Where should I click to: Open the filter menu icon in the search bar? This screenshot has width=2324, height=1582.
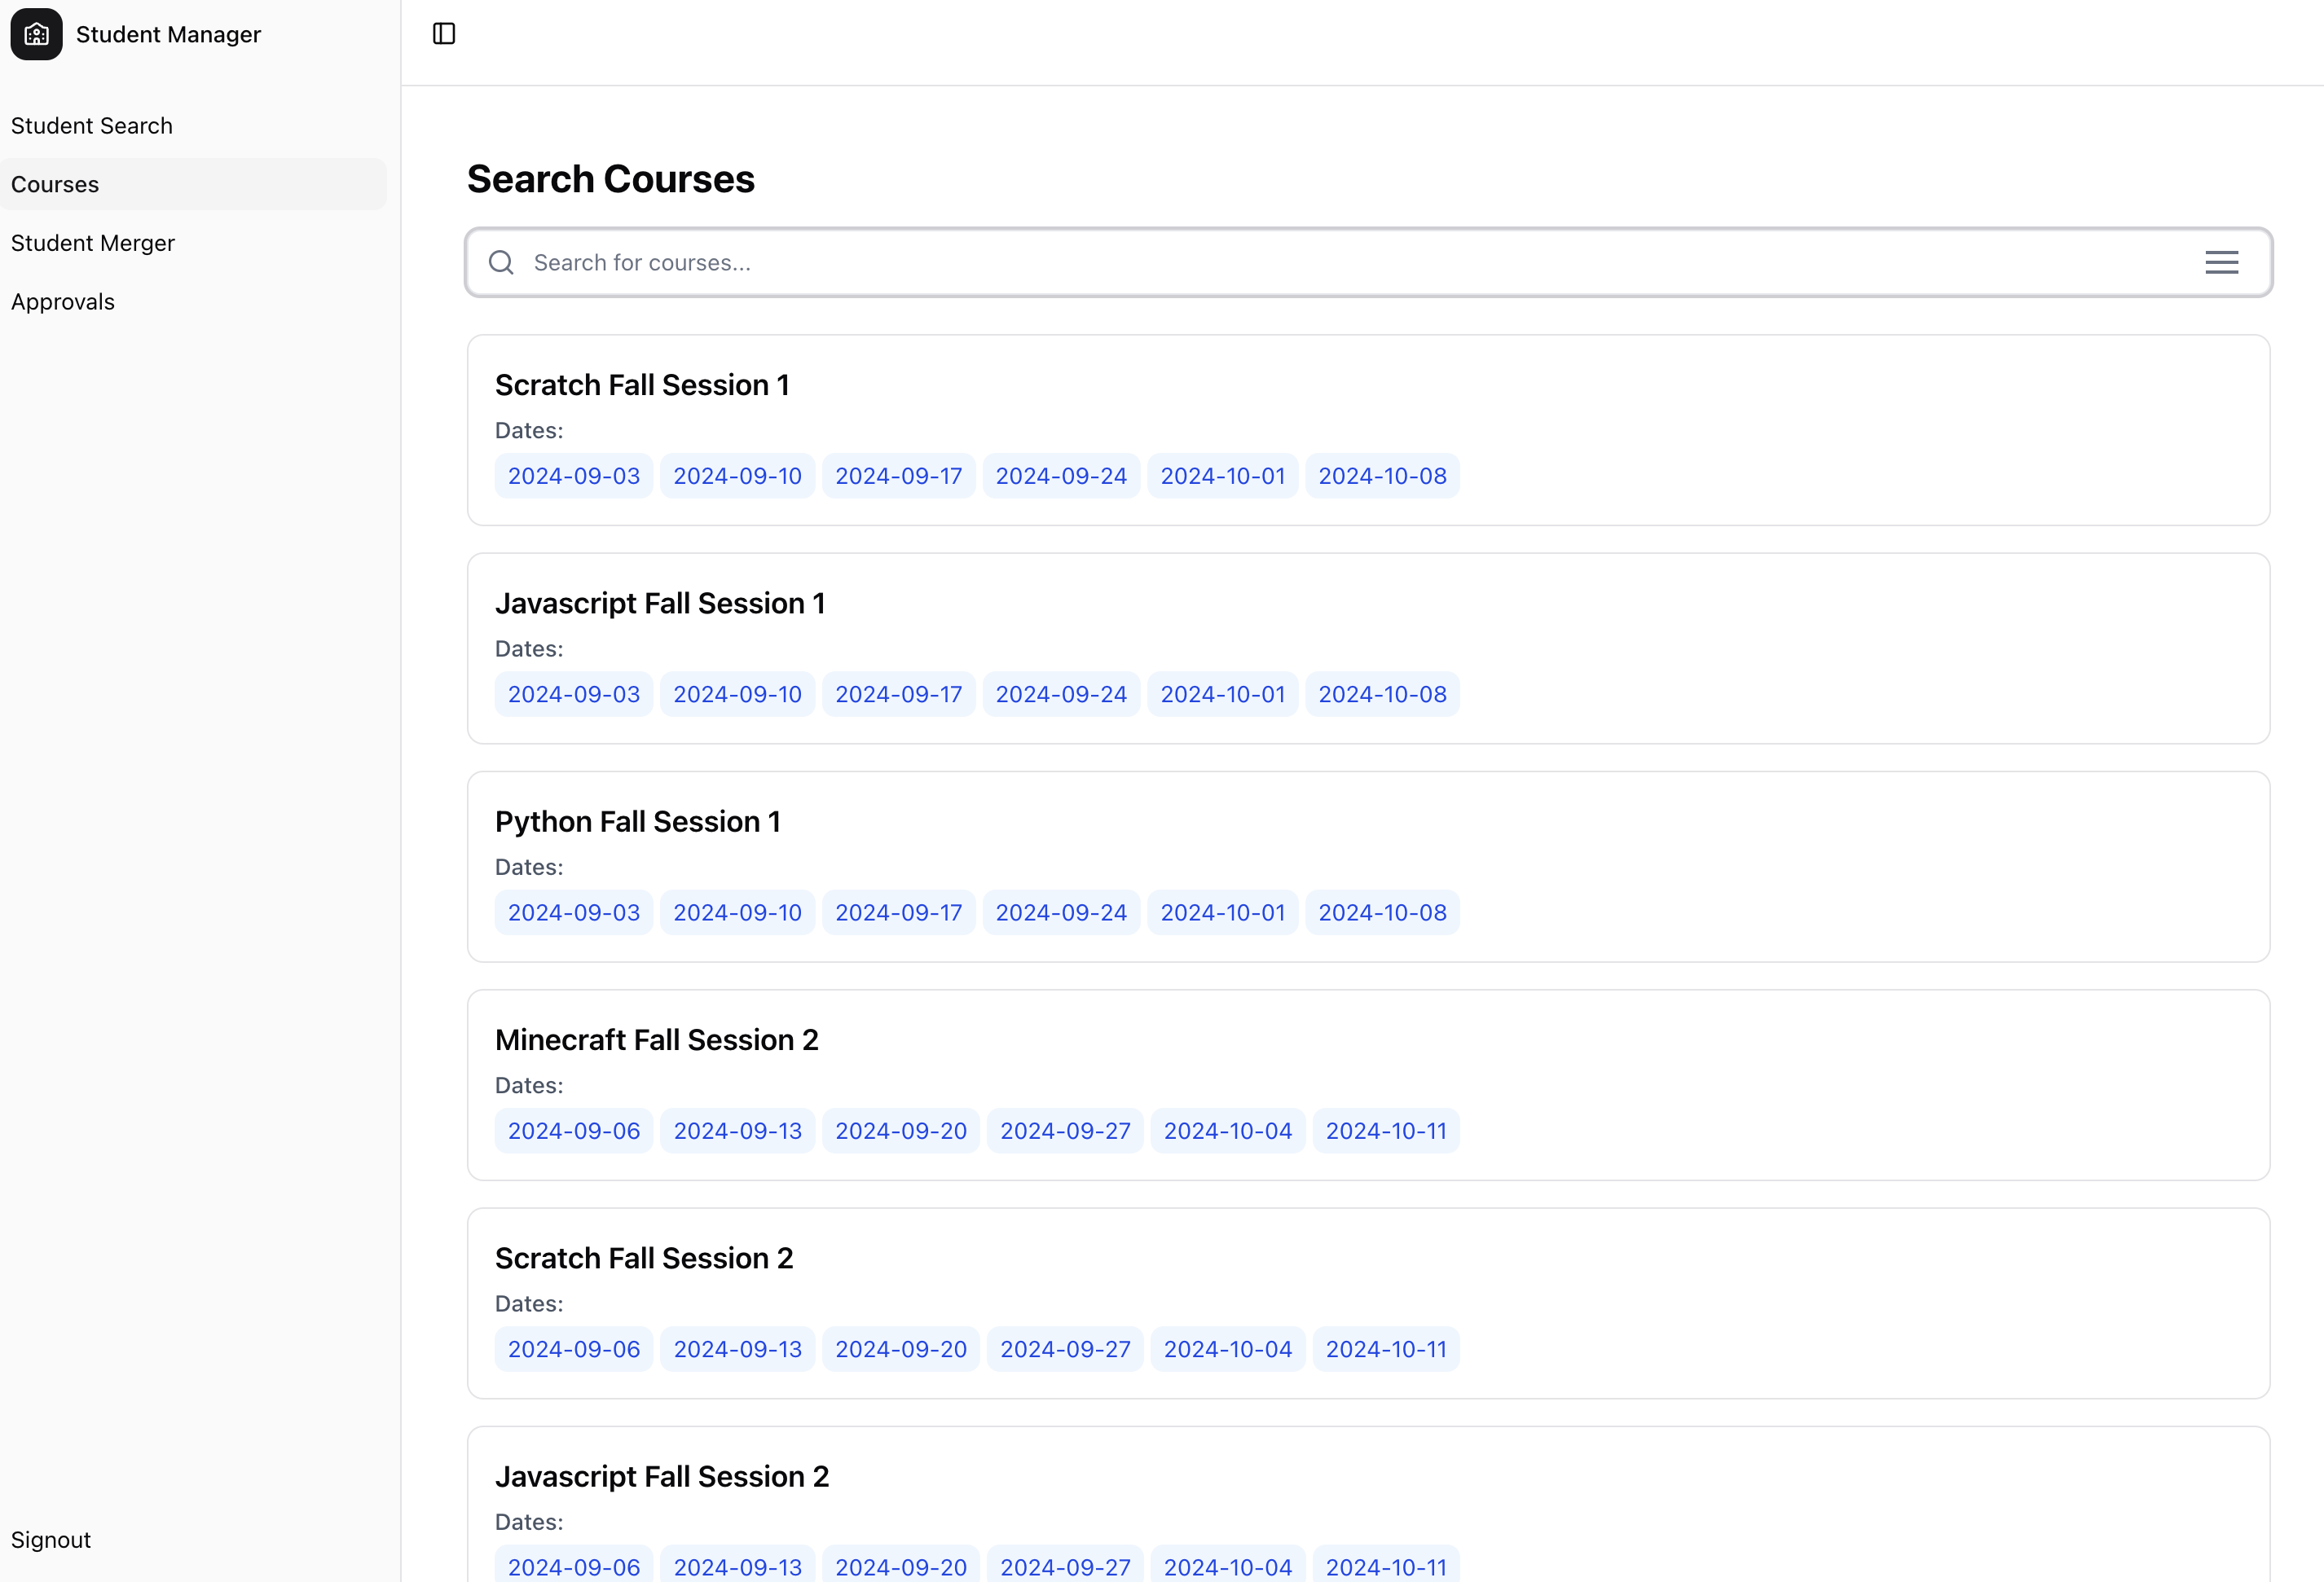point(2221,262)
